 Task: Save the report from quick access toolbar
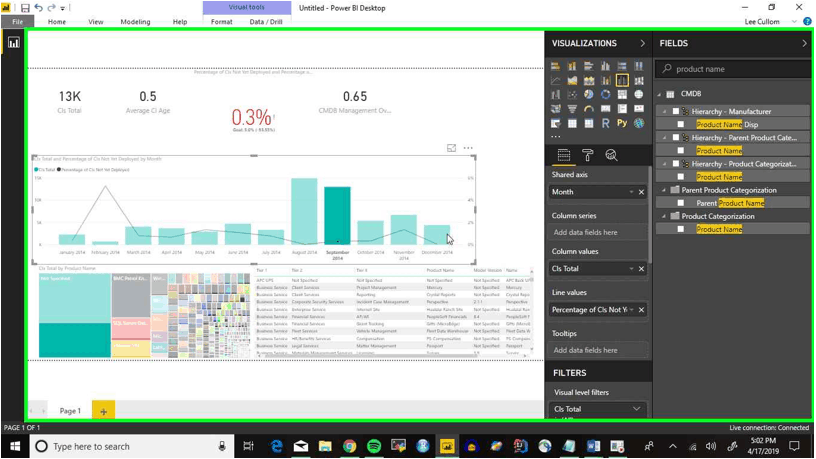25,8
